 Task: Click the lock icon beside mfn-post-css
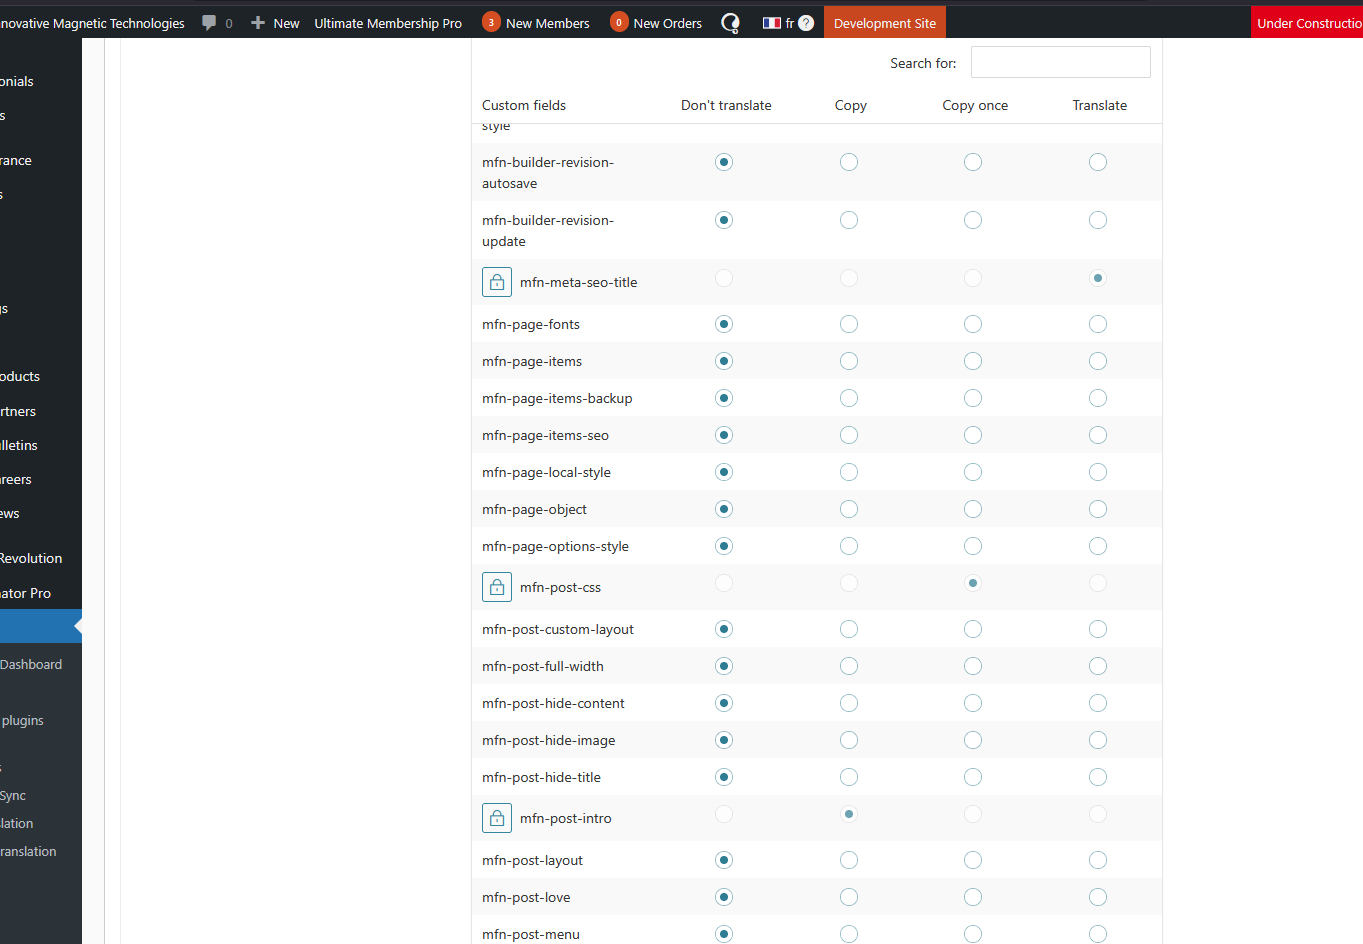(x=497, y=587)
